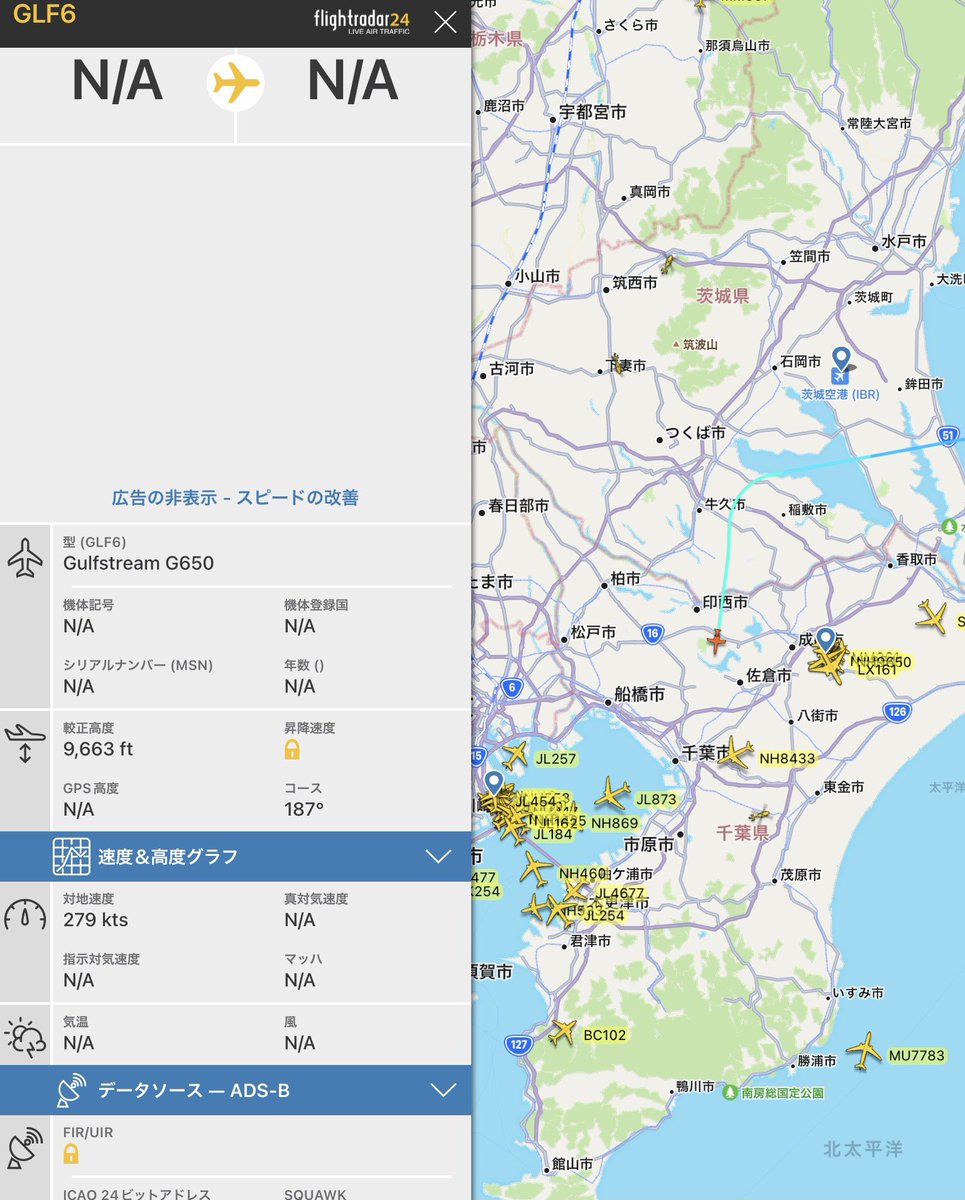This screenshot has width=965, height=1200.
Task: Open the hide ads speed improvement link
Action: coord(235,497)
